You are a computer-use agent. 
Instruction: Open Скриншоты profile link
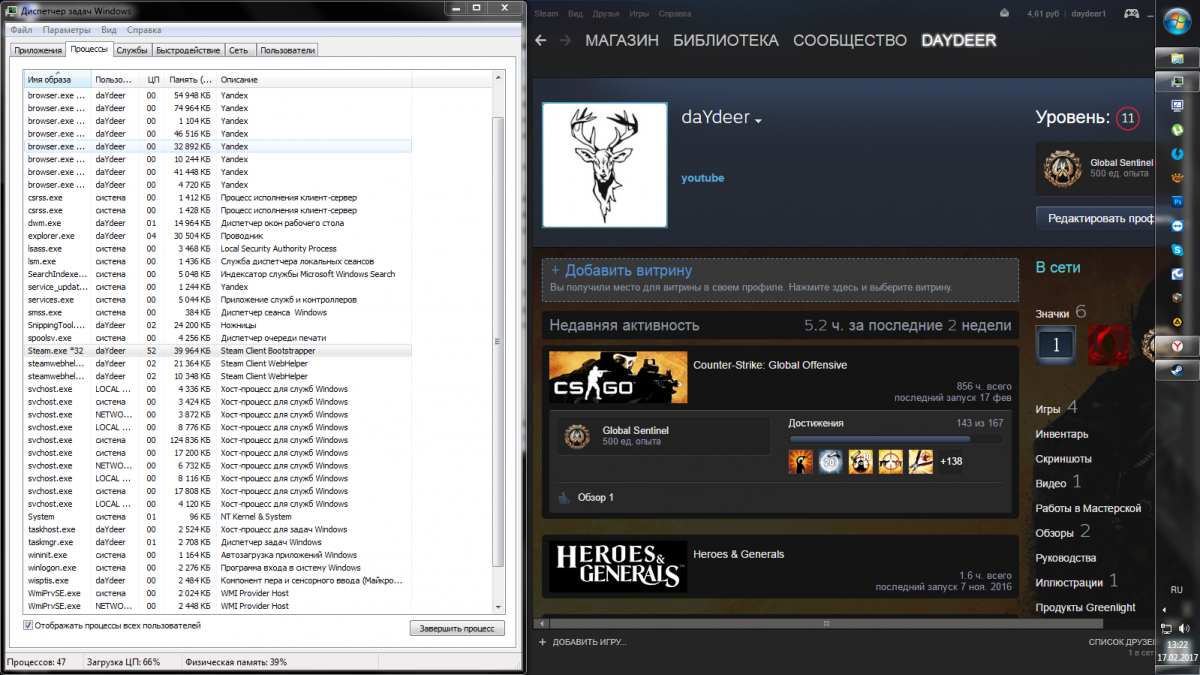pyautogui.click(x=1063, y=459)
